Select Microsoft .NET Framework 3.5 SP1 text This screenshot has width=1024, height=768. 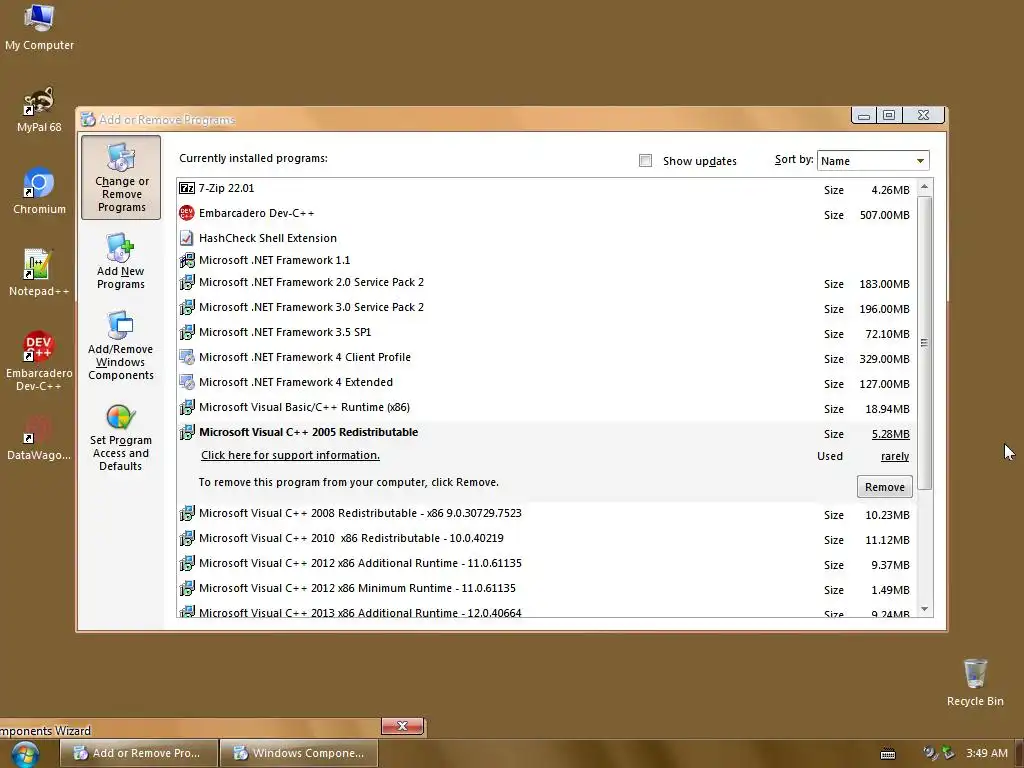click(285, 332)
